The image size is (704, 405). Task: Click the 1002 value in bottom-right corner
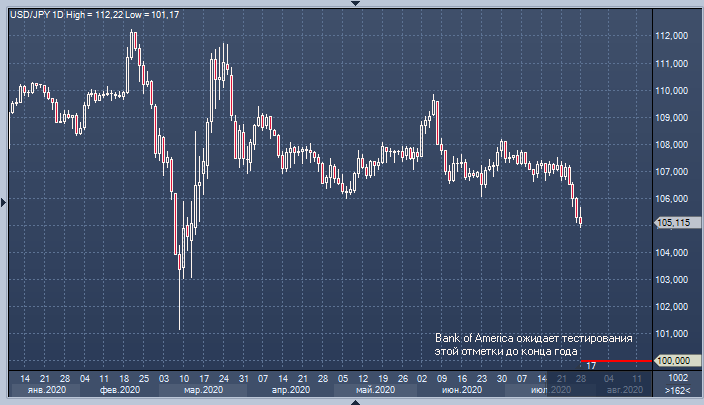coord(676,379)
